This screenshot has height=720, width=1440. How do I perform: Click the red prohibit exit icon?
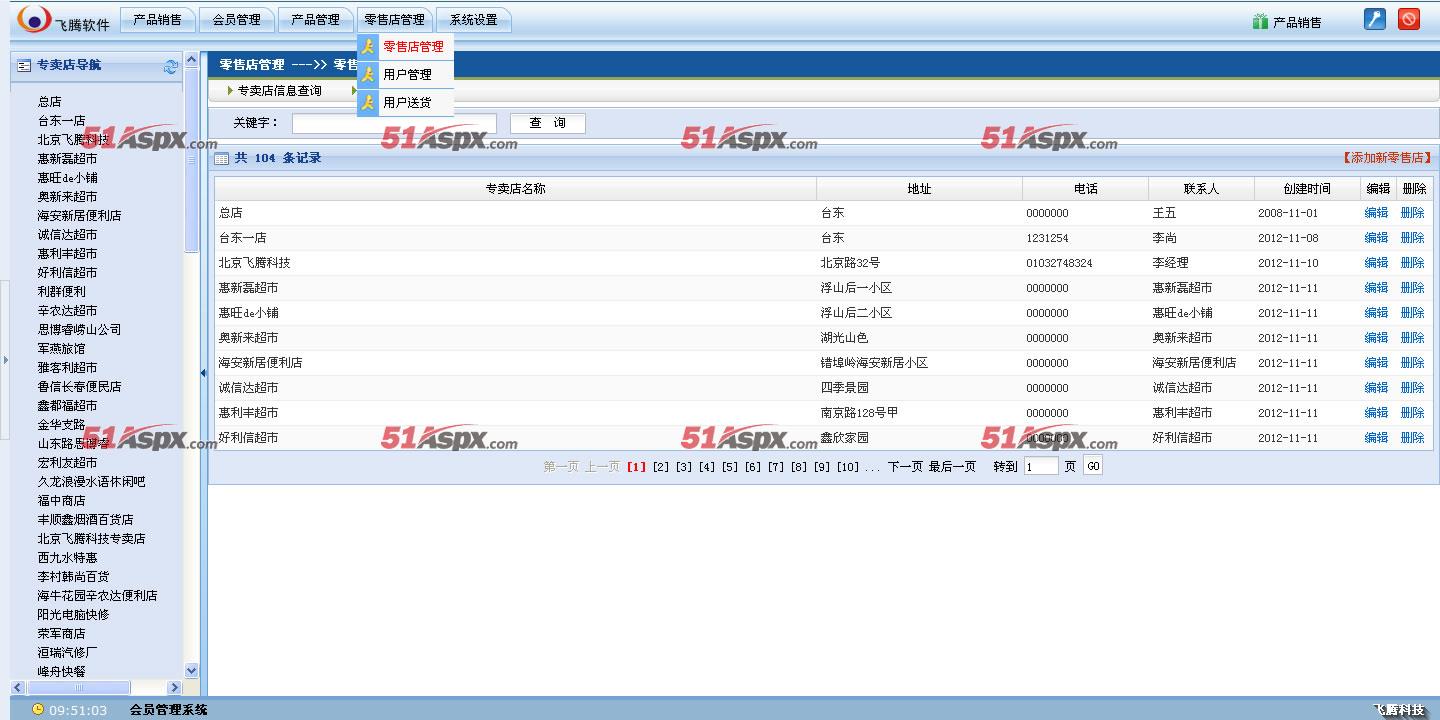[x=1409, y=19]
